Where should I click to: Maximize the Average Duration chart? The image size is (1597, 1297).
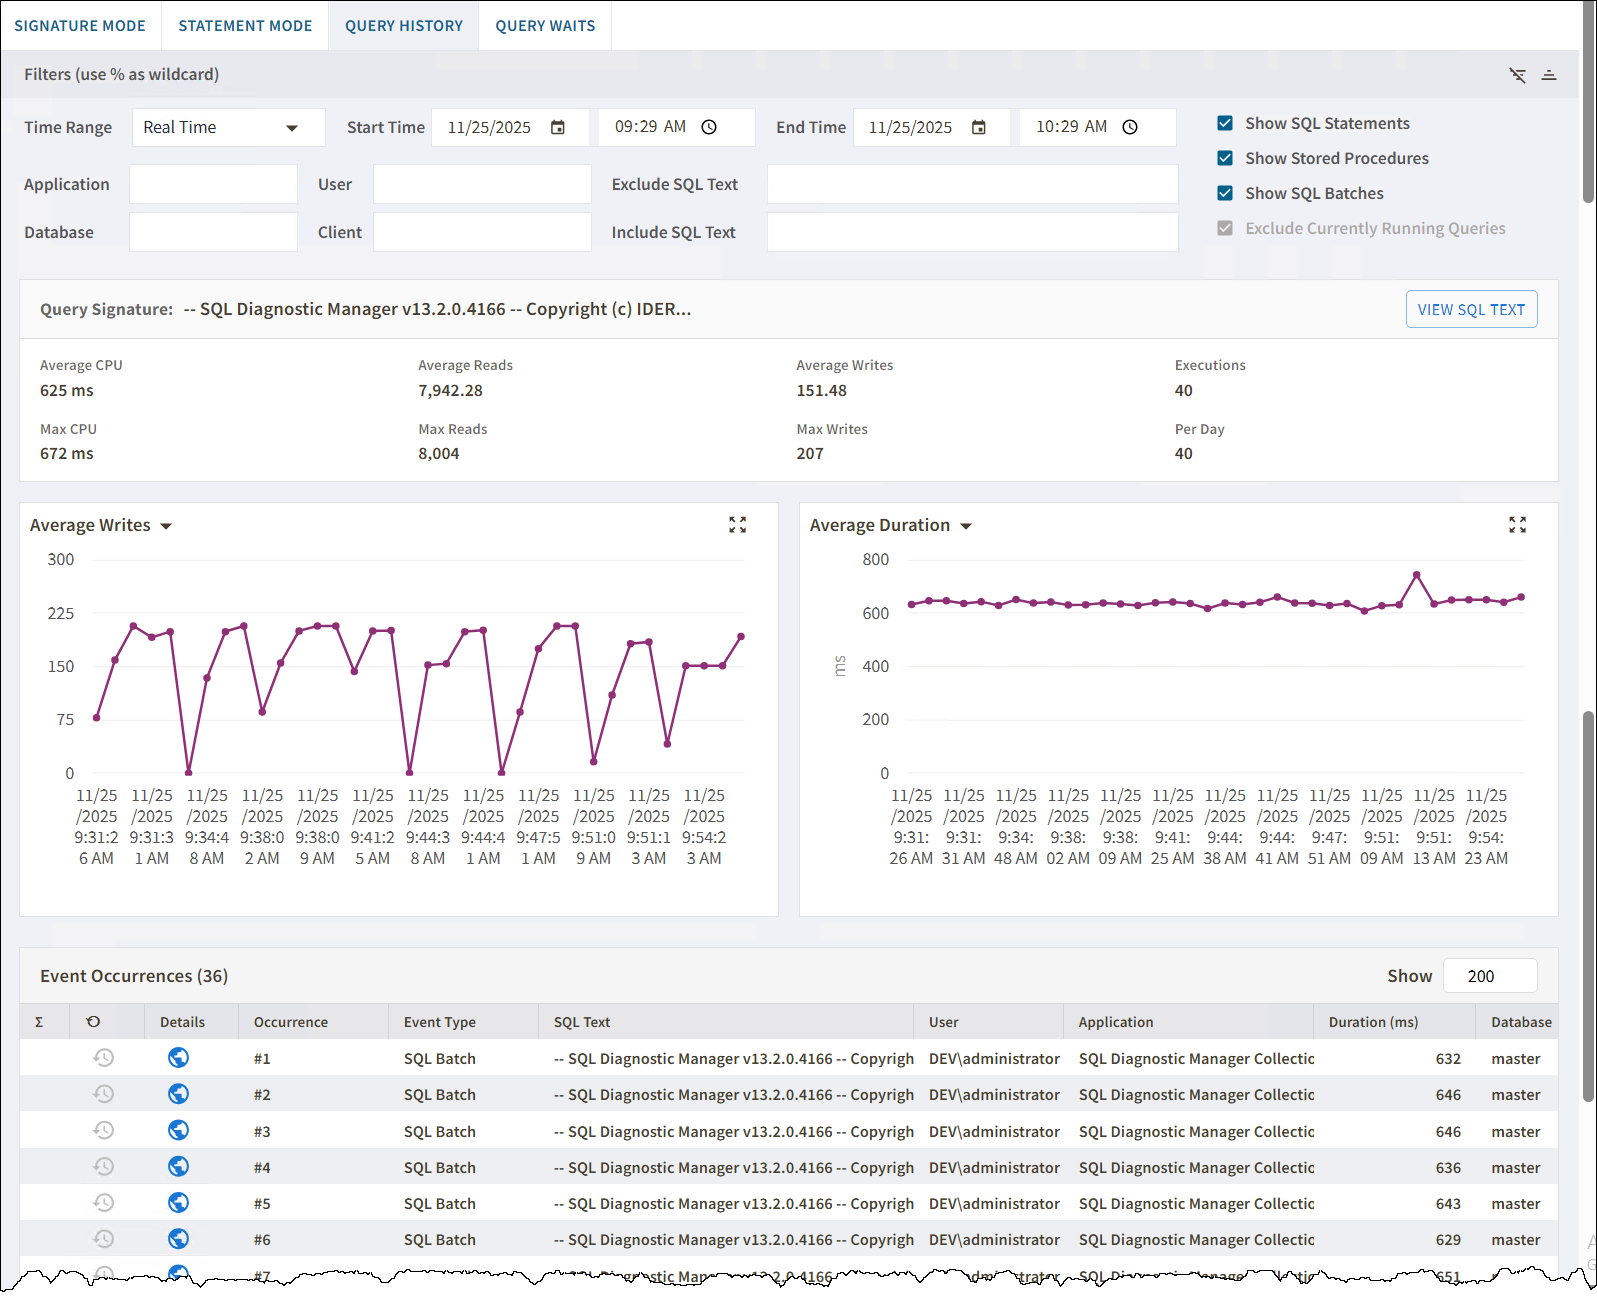click(x=1517, y=525)
